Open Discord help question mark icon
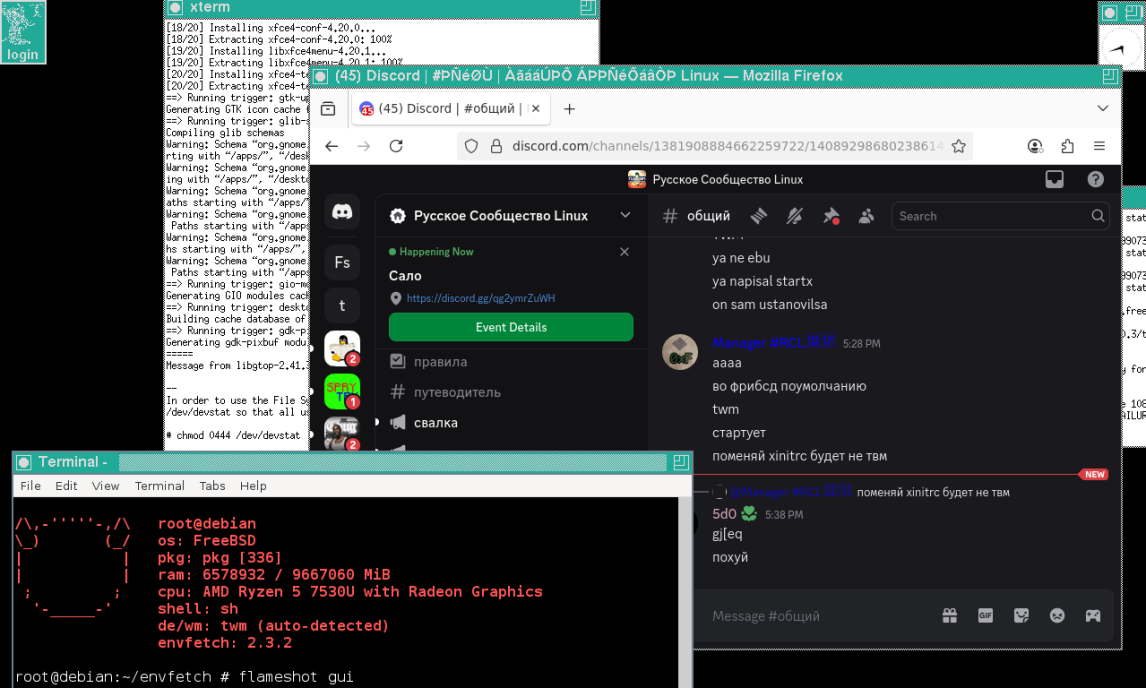1146x688 pixels. [x=1095, y=179]
